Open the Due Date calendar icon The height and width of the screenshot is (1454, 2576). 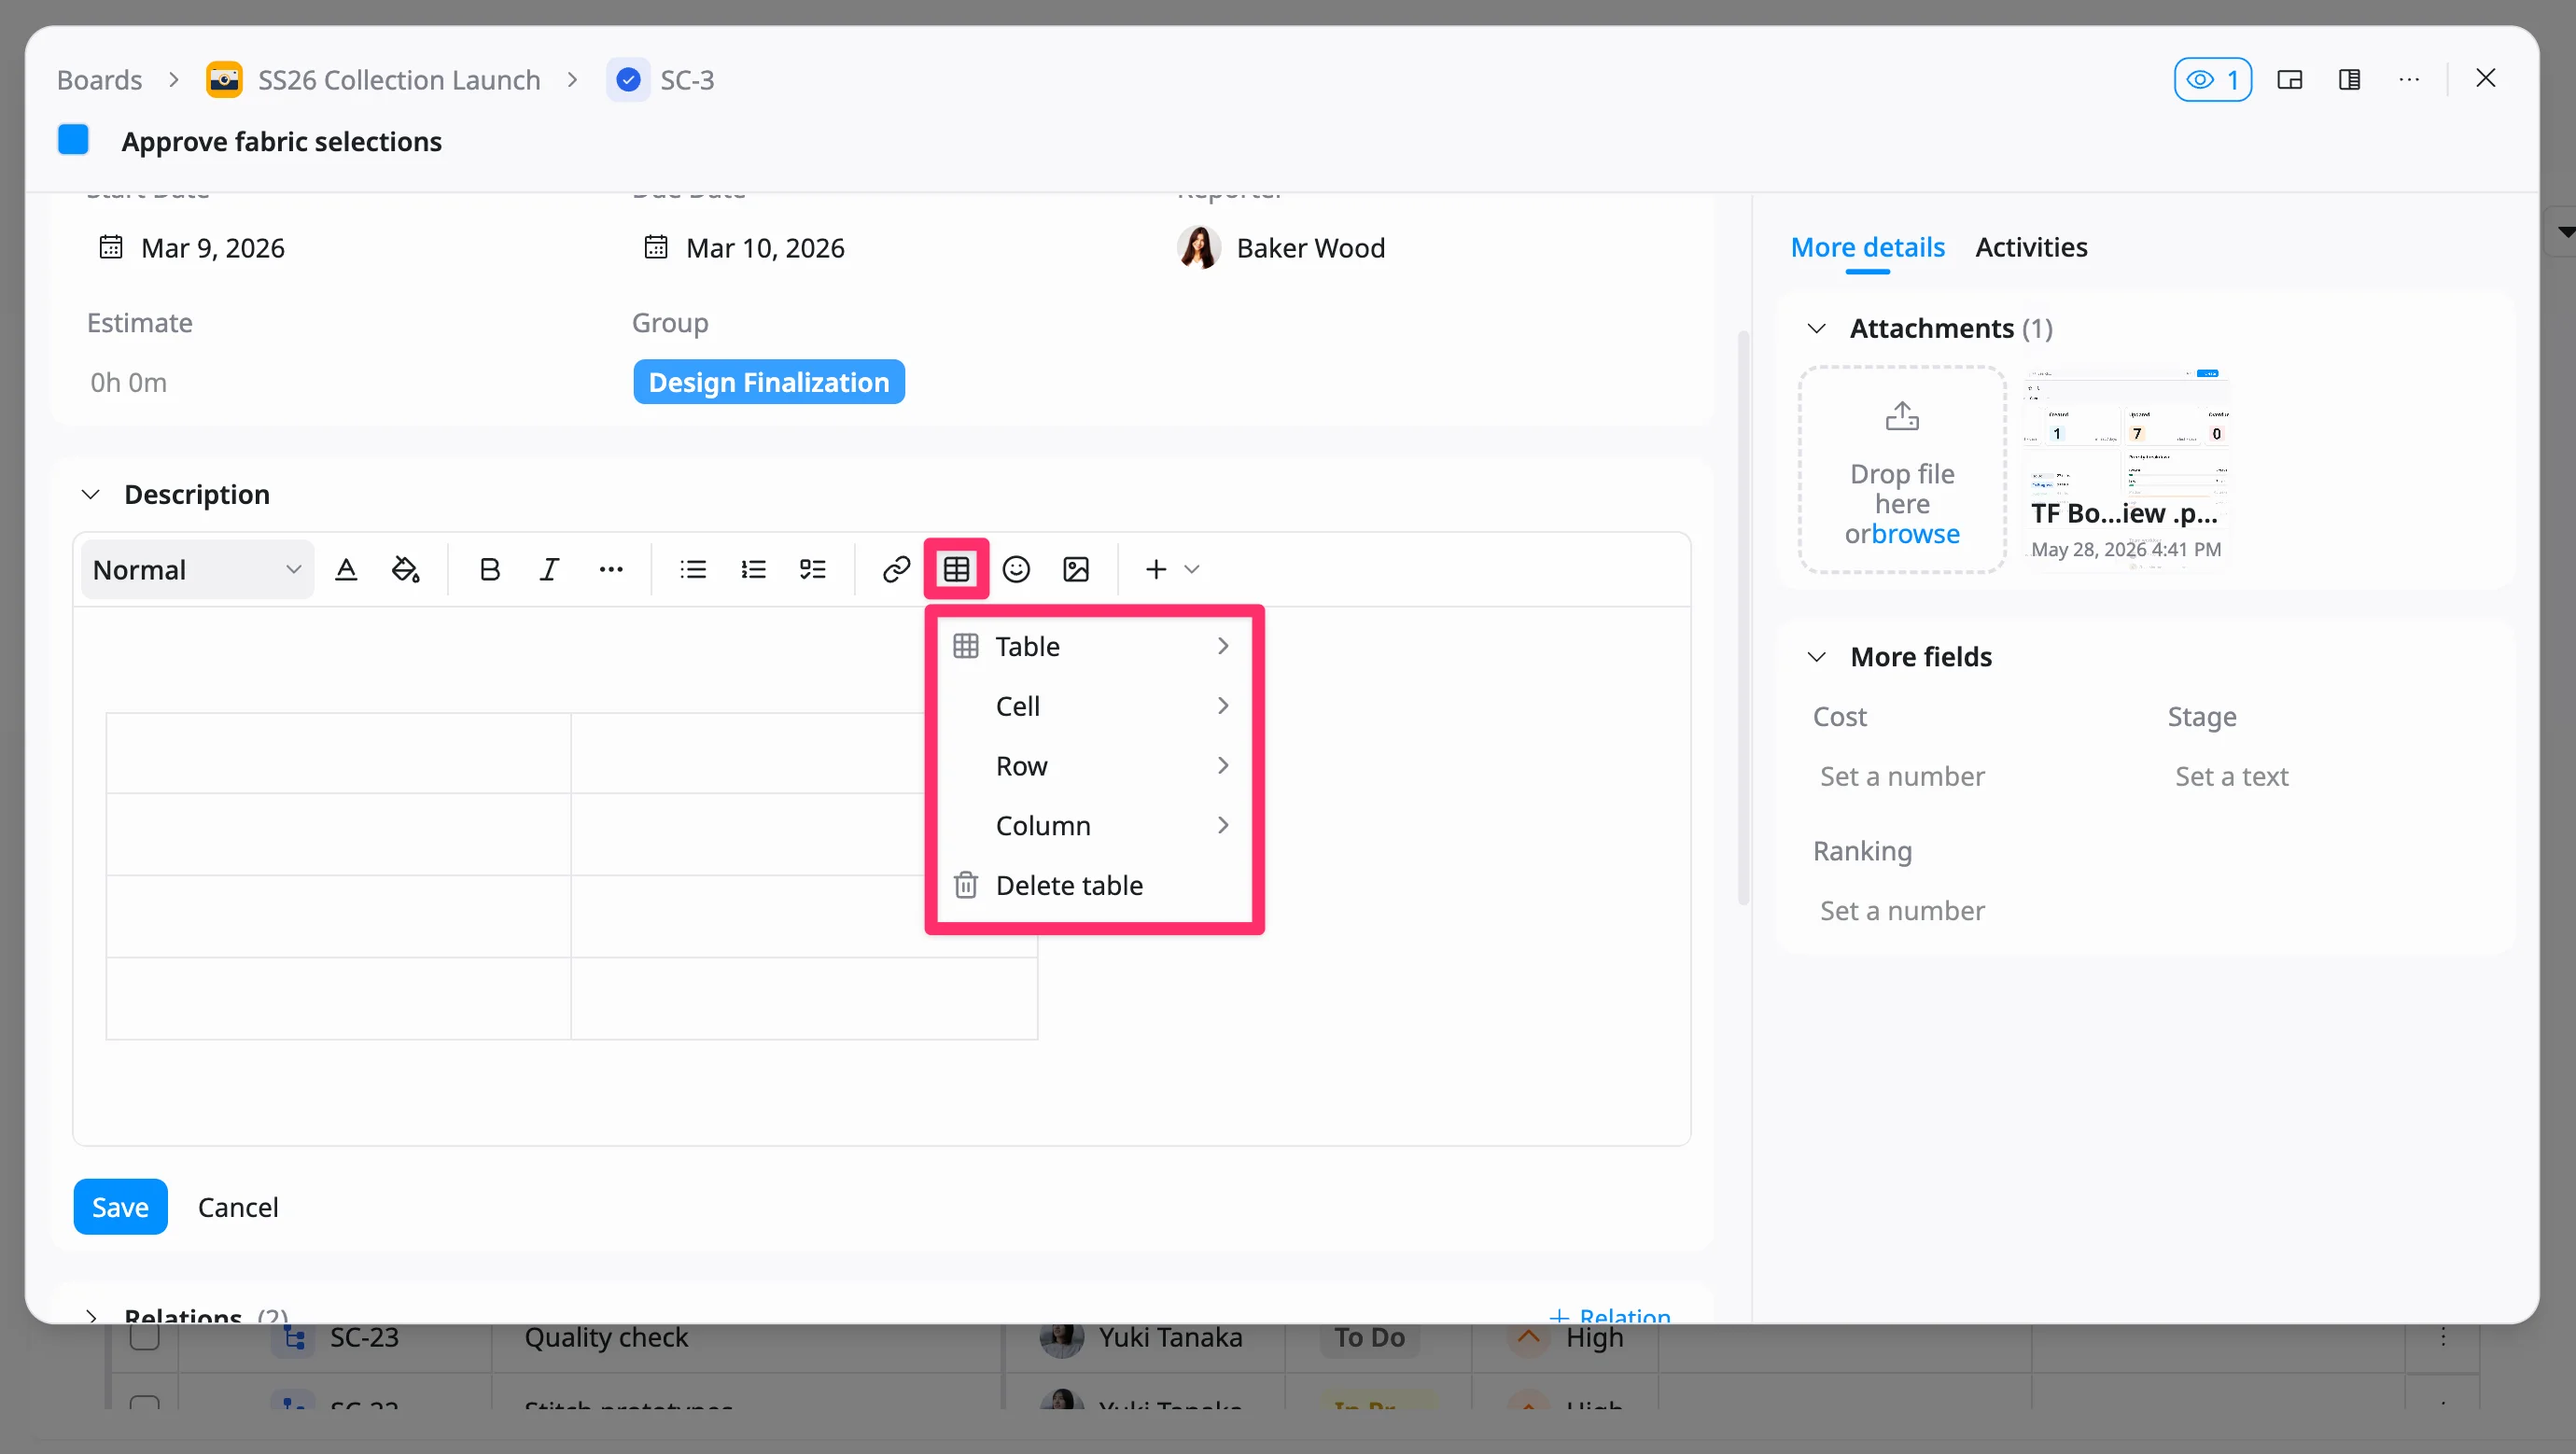(656, 247)
